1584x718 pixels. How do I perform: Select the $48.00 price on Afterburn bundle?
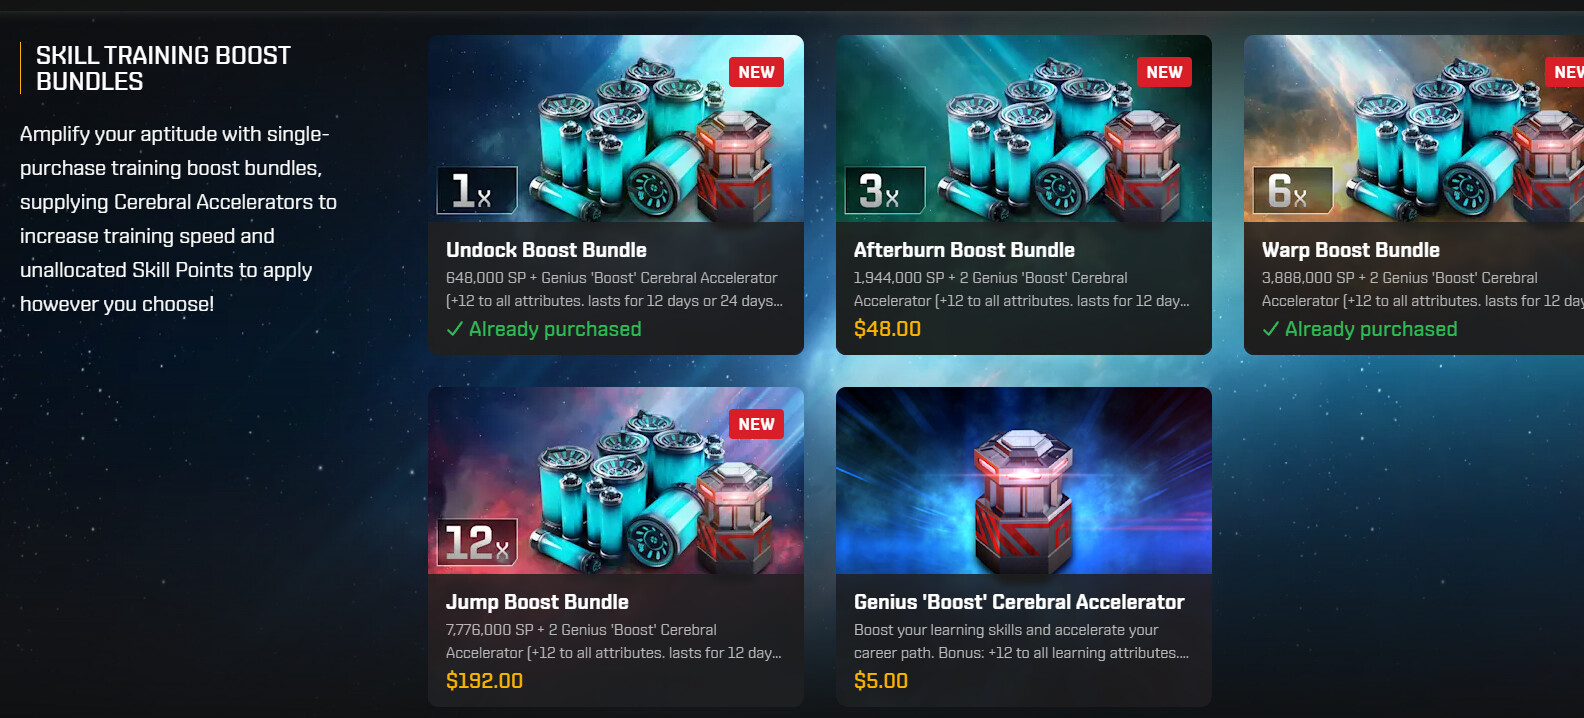click(887, 329)
